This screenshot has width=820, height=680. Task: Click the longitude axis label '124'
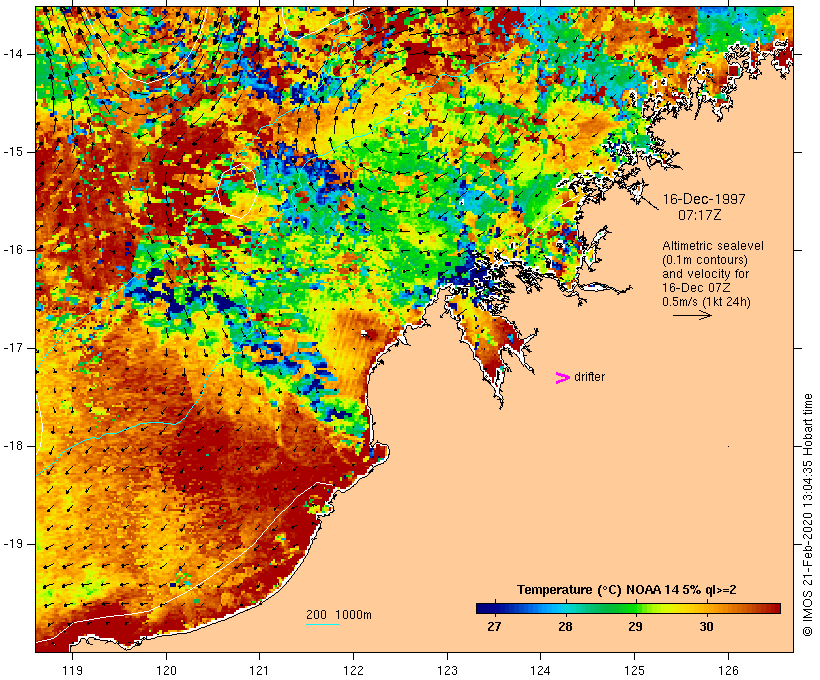pyautogui.click(x=540, y=671)
